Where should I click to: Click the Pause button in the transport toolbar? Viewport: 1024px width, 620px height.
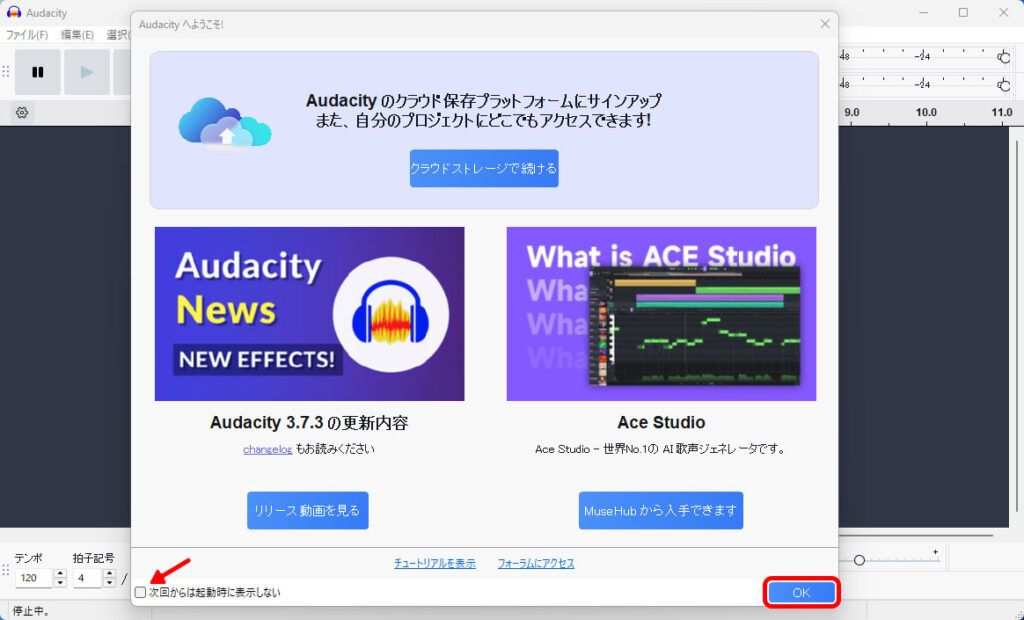[38, 72]
